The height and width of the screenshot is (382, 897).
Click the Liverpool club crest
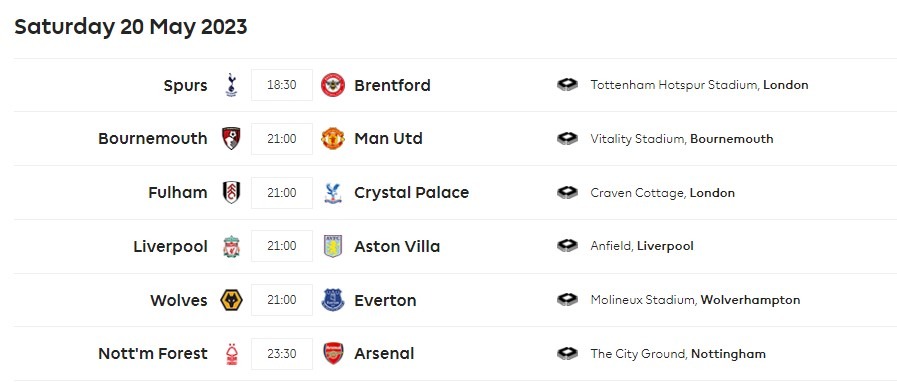(231, 246)
